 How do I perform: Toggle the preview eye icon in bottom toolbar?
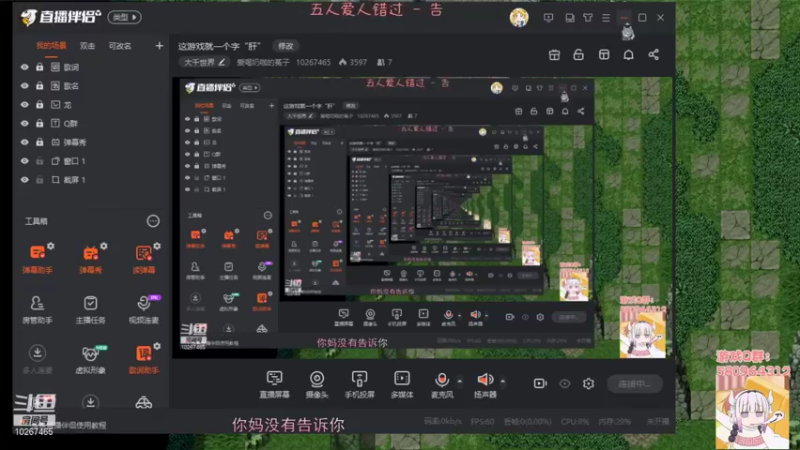point(564,383)
